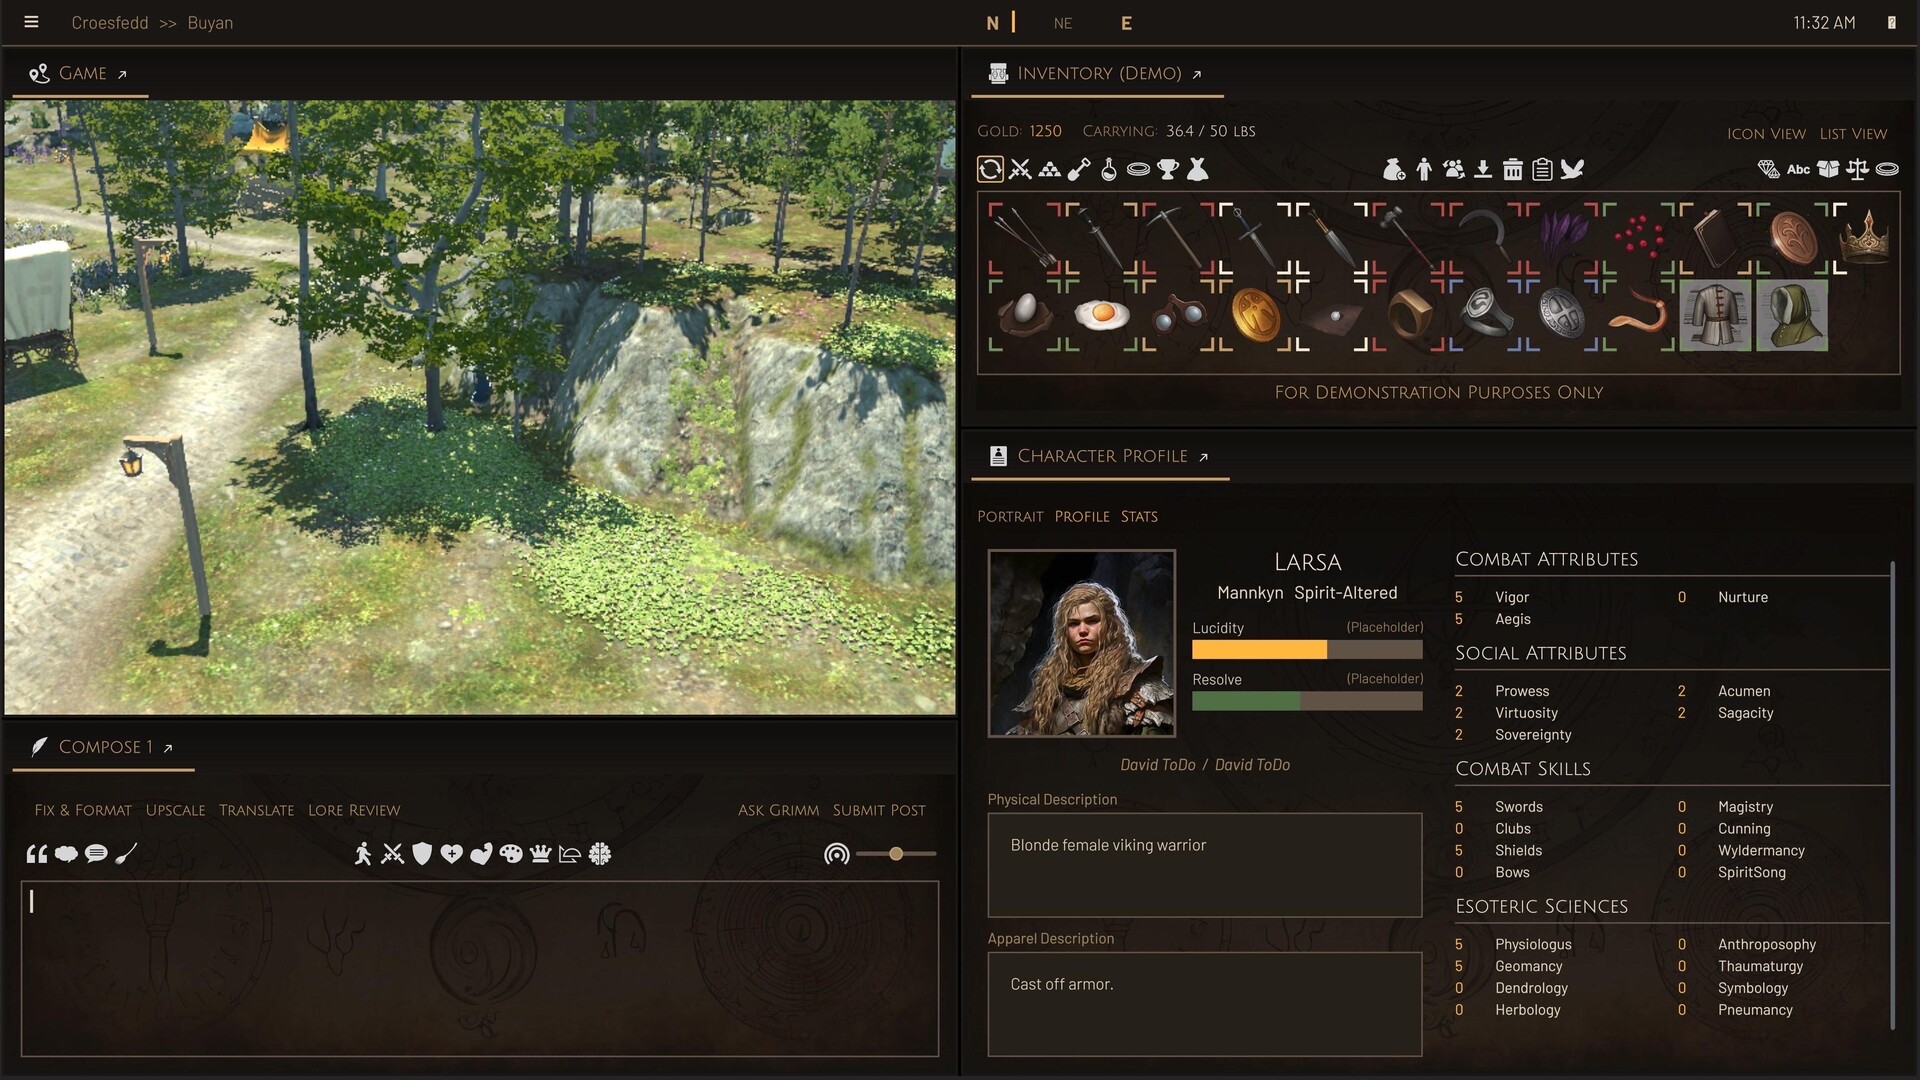Select the dress apparel filter icon

(1199, 169)
